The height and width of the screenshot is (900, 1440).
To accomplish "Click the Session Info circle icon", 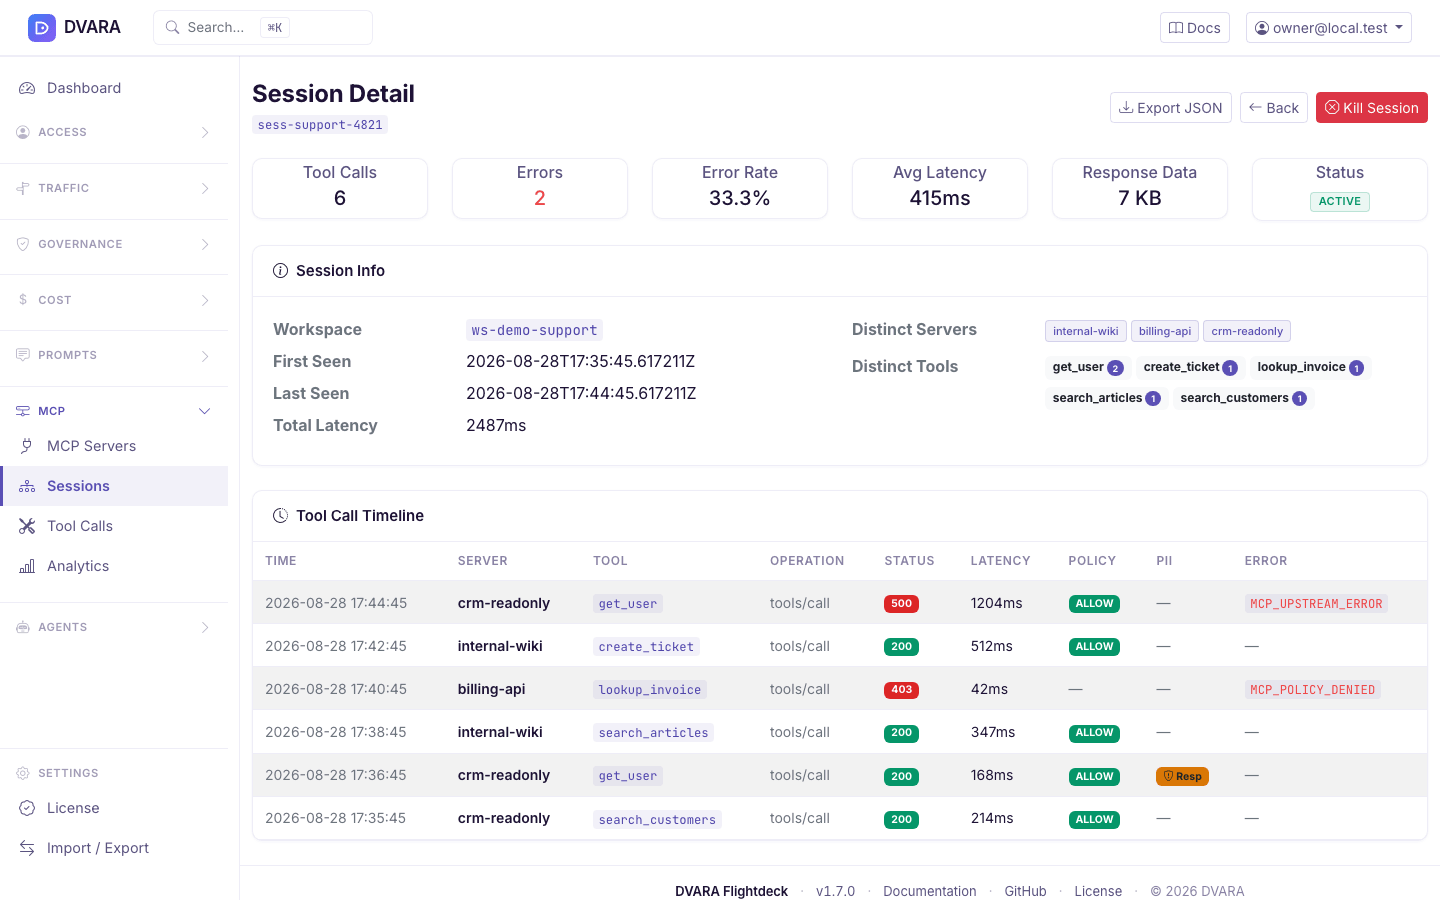I will [280, 271].
